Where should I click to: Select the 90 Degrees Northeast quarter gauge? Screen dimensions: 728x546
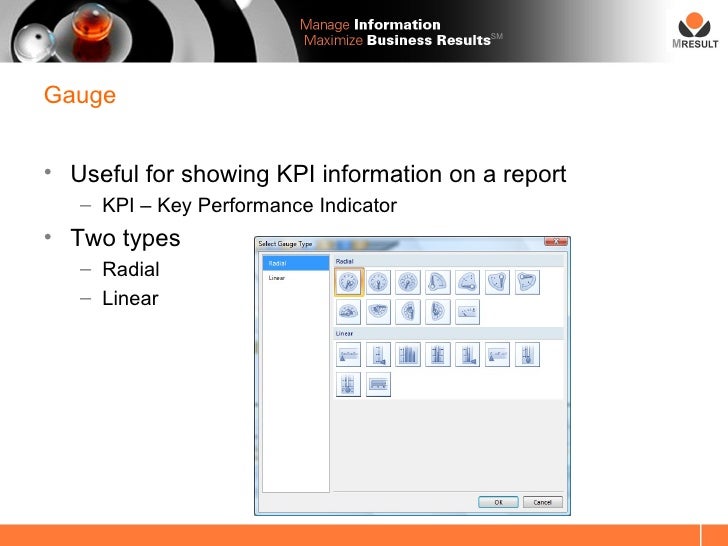click(438, 282)
